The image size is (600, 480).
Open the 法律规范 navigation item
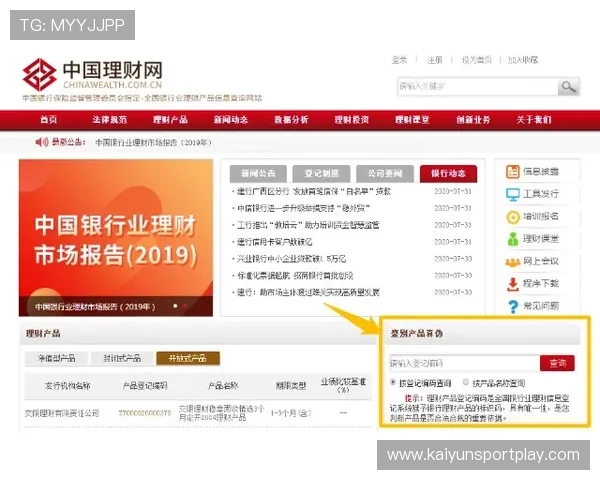(109, 120)
